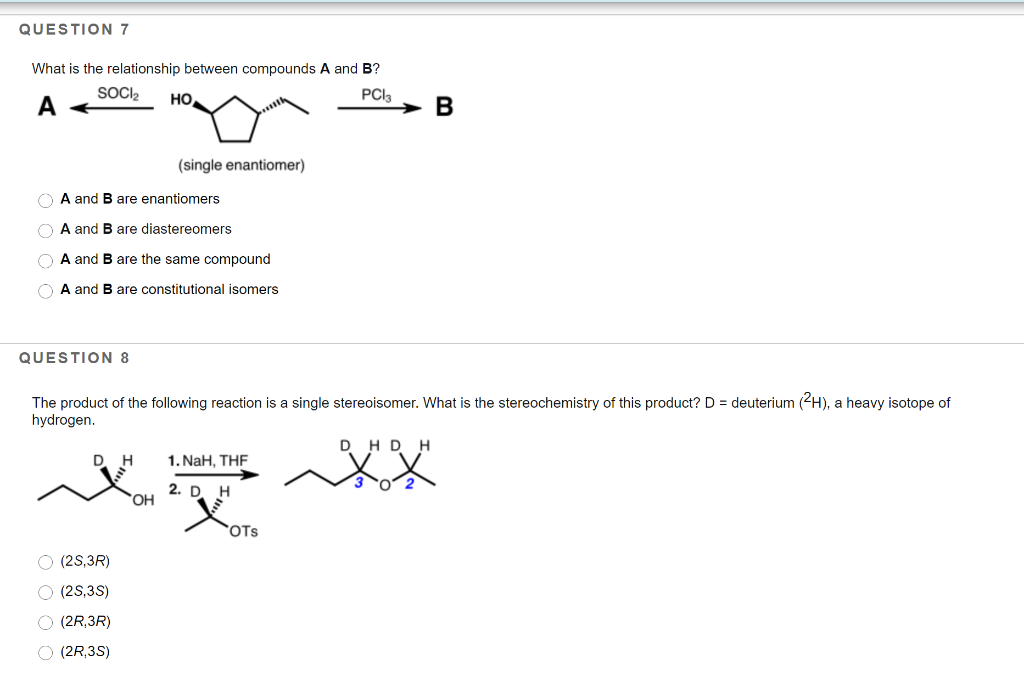Click the QUESTION 8 heading
This screenshot has height=682, width=1024.
pos(74,358)
